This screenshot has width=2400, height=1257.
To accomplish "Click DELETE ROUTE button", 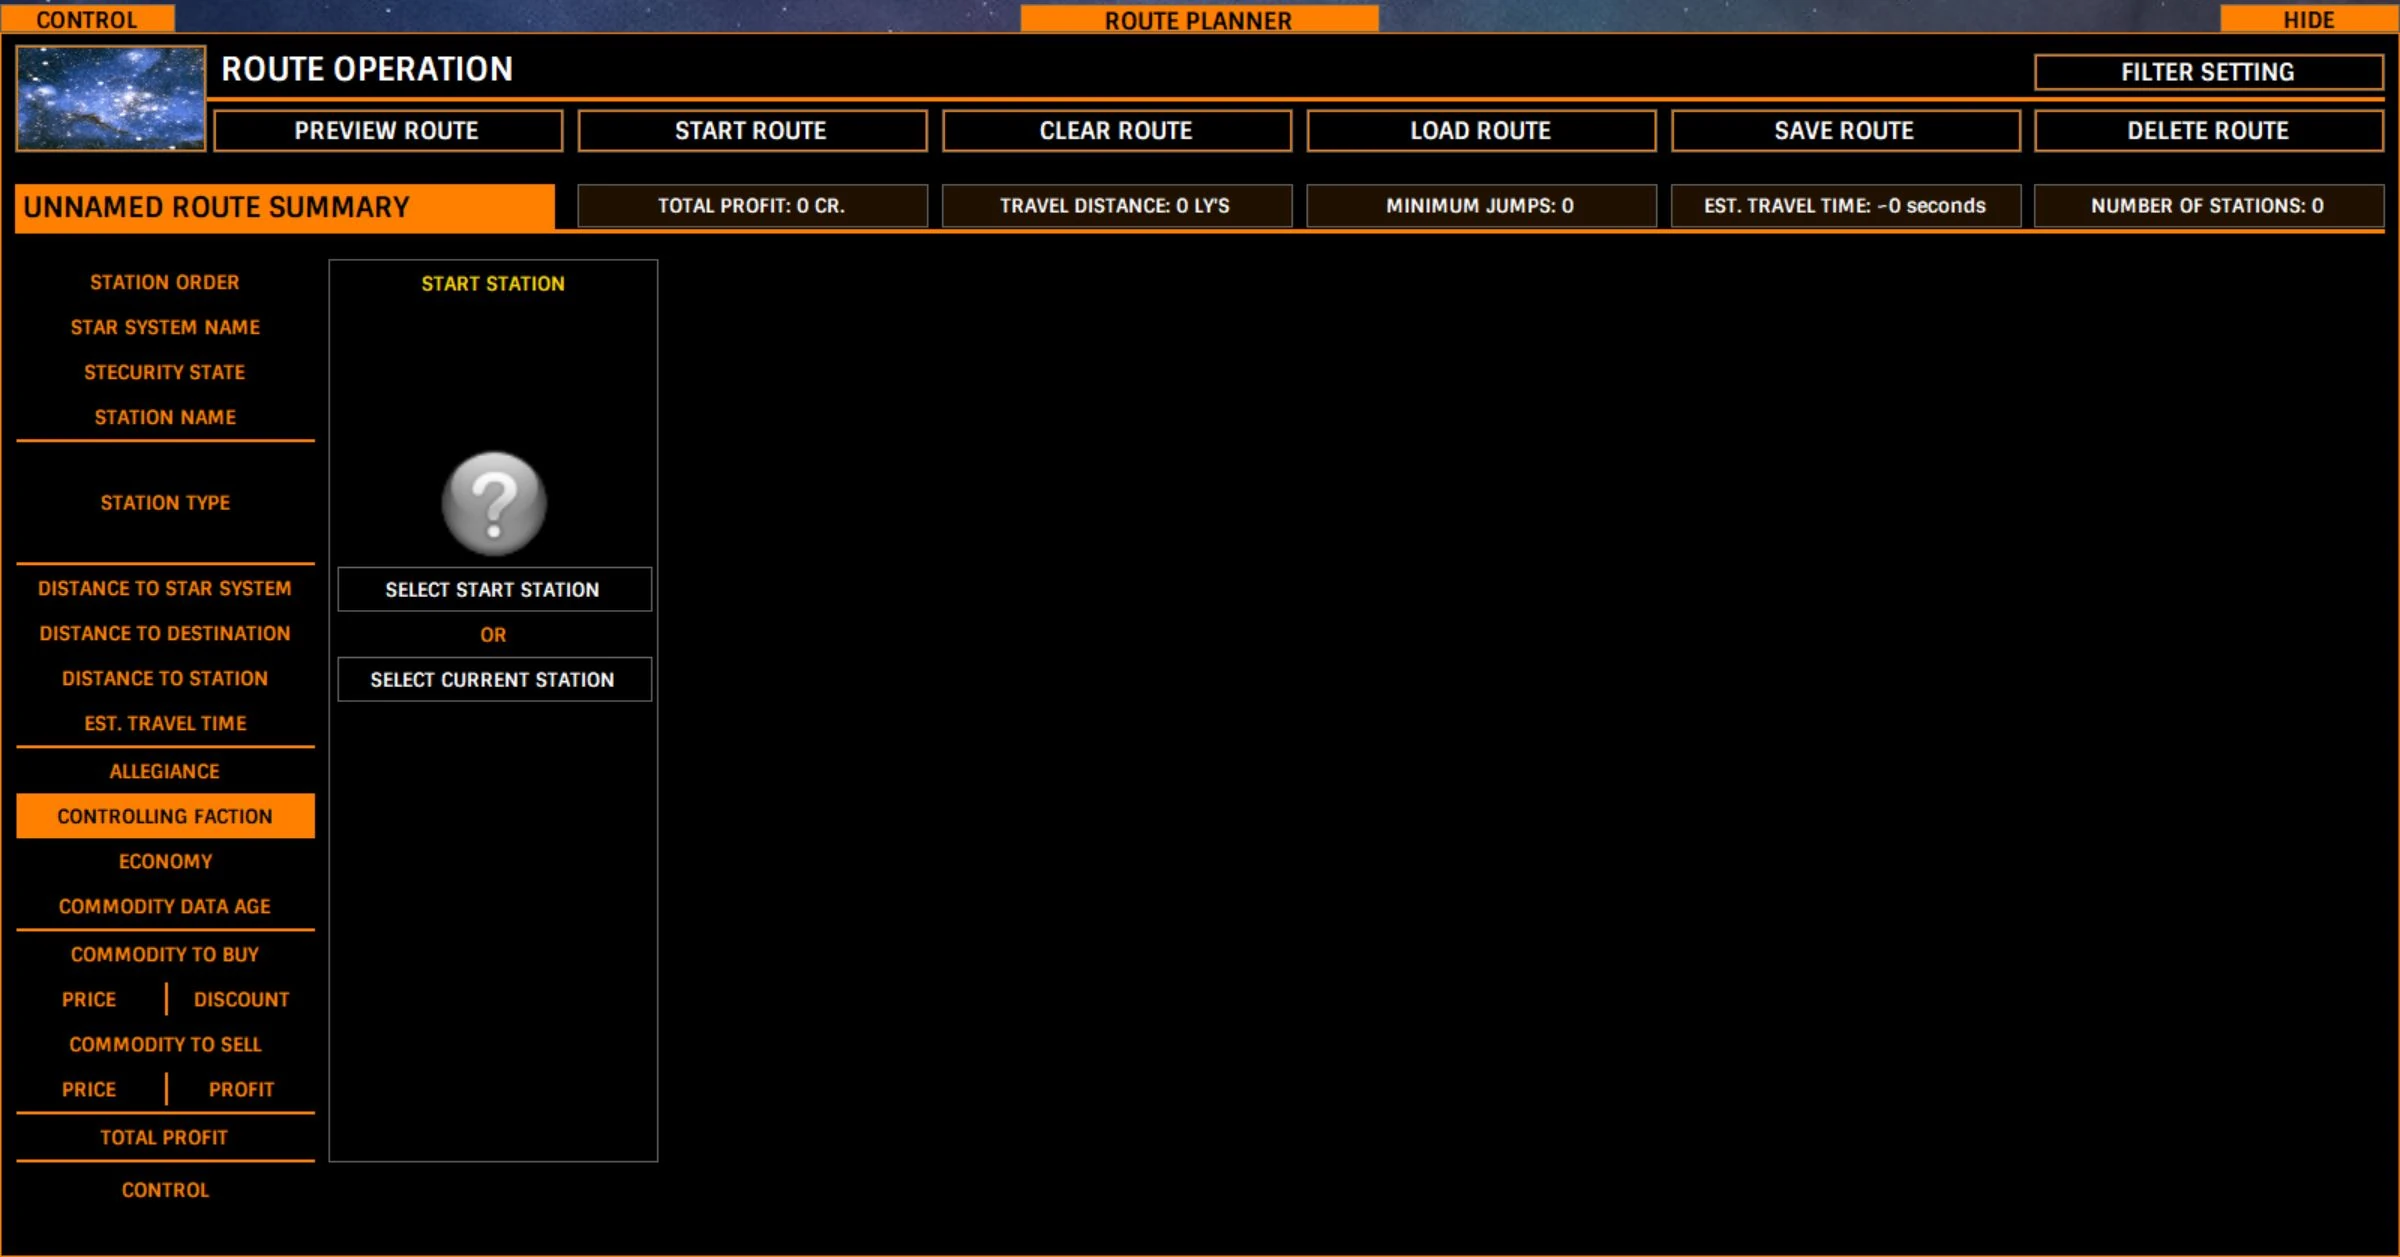I will 2208,131.
